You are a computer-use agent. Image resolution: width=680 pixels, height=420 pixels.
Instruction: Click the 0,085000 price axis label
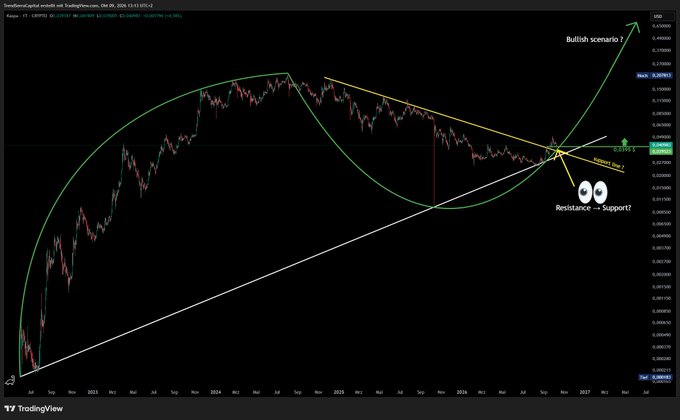point(661,114)
